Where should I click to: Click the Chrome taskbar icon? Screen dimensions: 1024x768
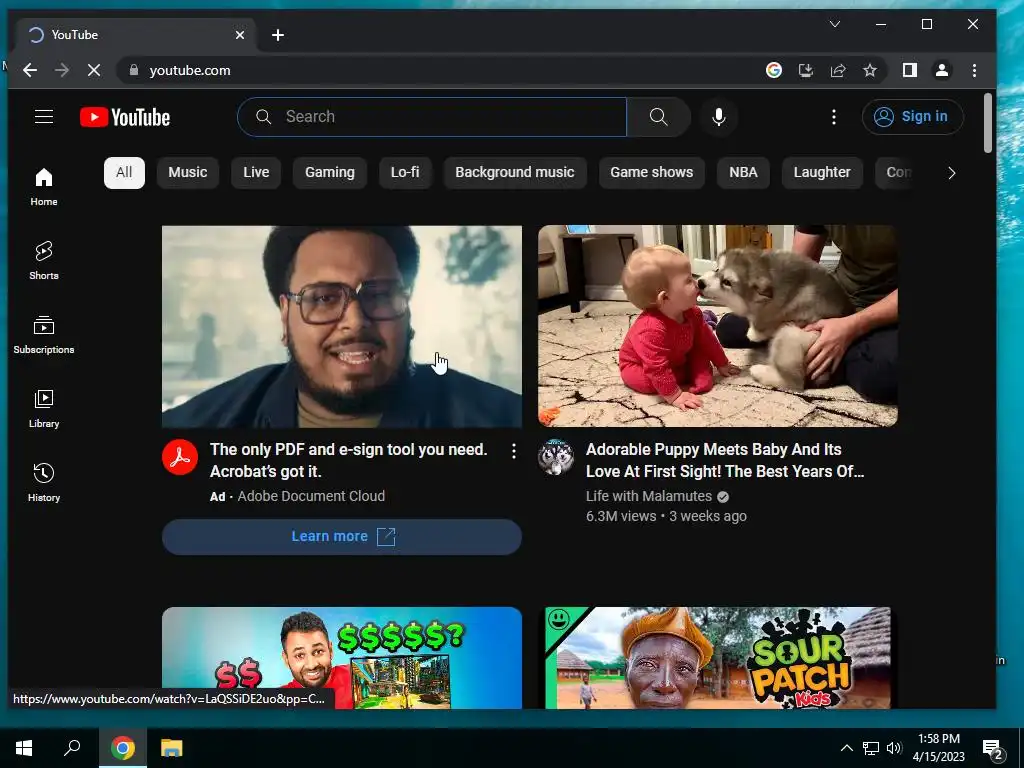click(x=123, y=748)
